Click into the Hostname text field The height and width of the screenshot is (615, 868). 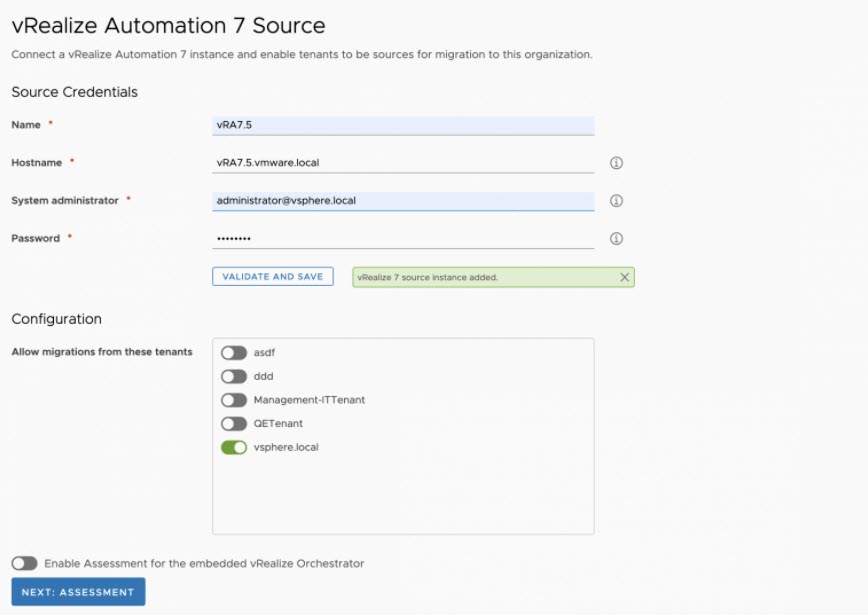point(403,162)
